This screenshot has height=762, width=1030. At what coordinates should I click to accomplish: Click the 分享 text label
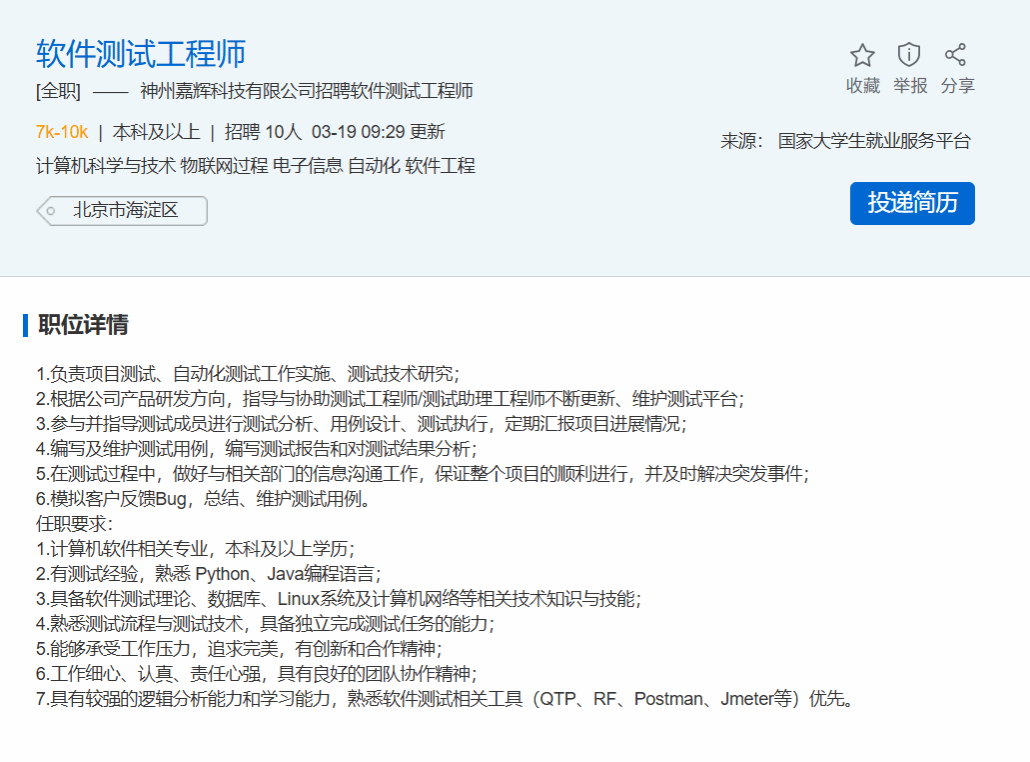[957, 86]
